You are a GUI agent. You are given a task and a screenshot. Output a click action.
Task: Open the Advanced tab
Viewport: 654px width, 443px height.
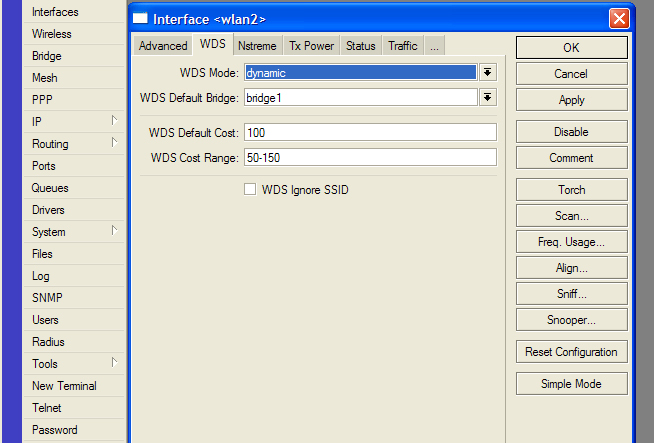(163, 45)
